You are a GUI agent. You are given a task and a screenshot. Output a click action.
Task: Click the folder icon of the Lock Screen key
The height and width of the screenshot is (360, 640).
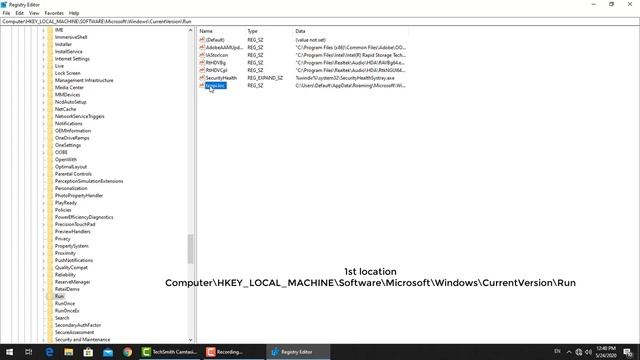(x=50, y=73)
